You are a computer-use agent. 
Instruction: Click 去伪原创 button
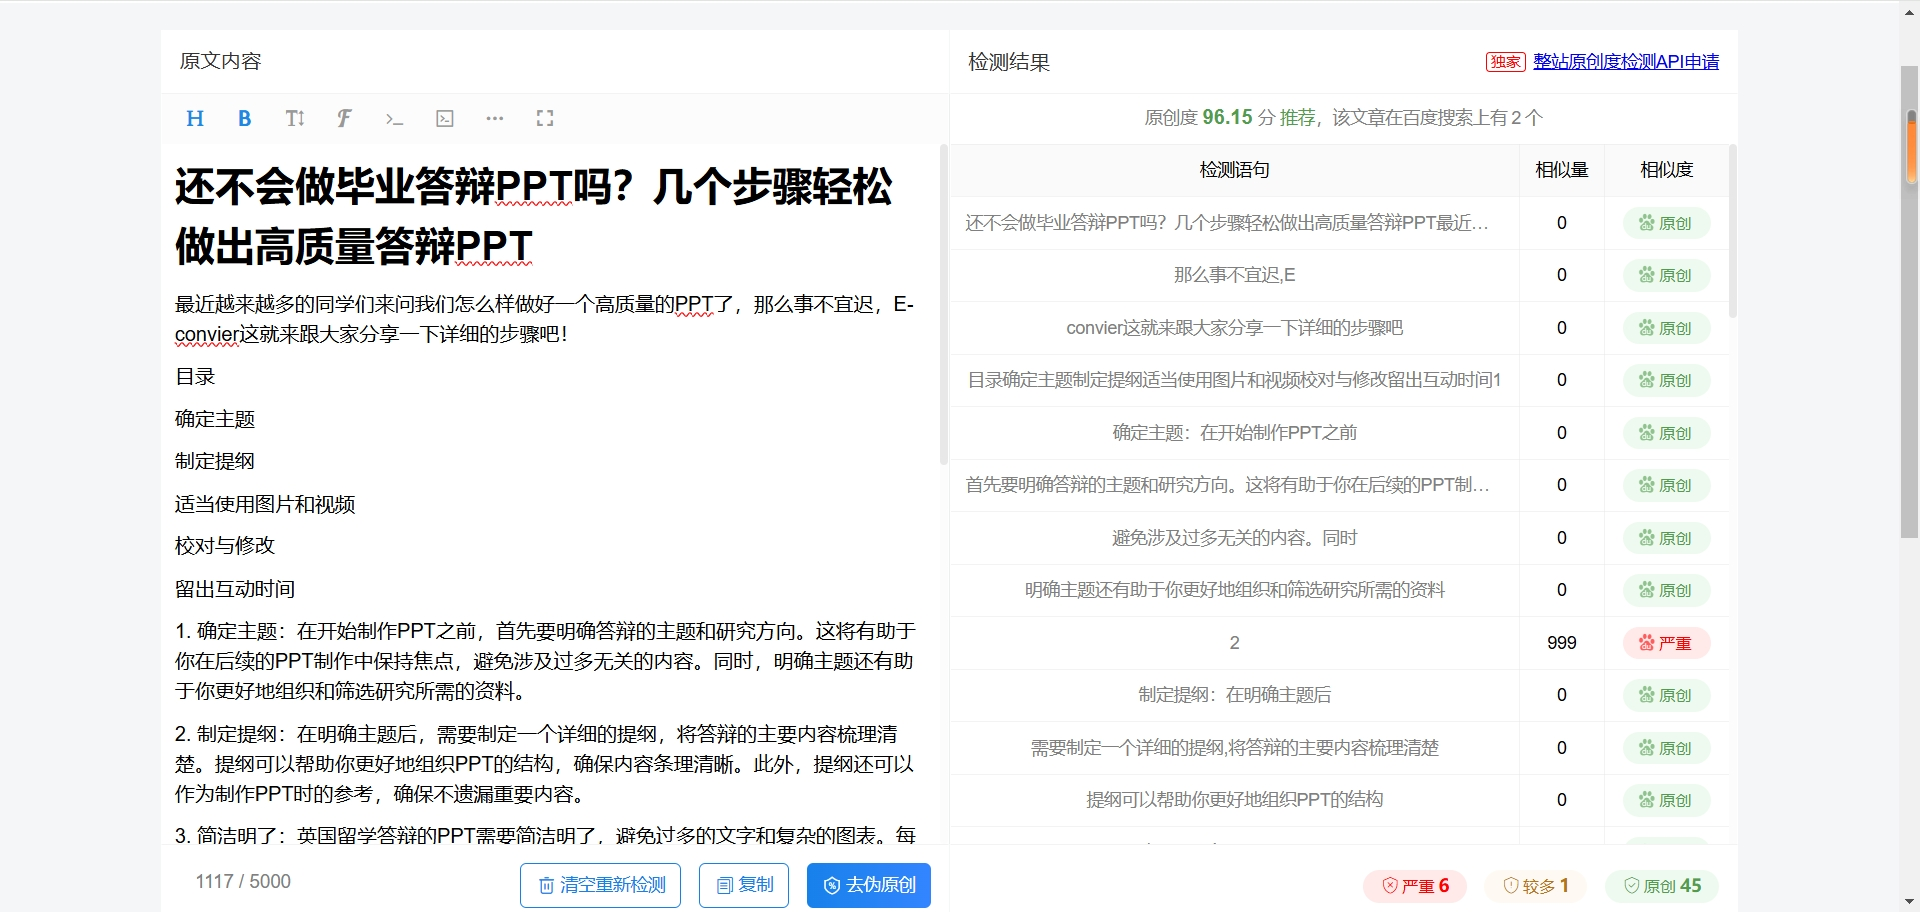pyautogui.click(x=869, y=885)
